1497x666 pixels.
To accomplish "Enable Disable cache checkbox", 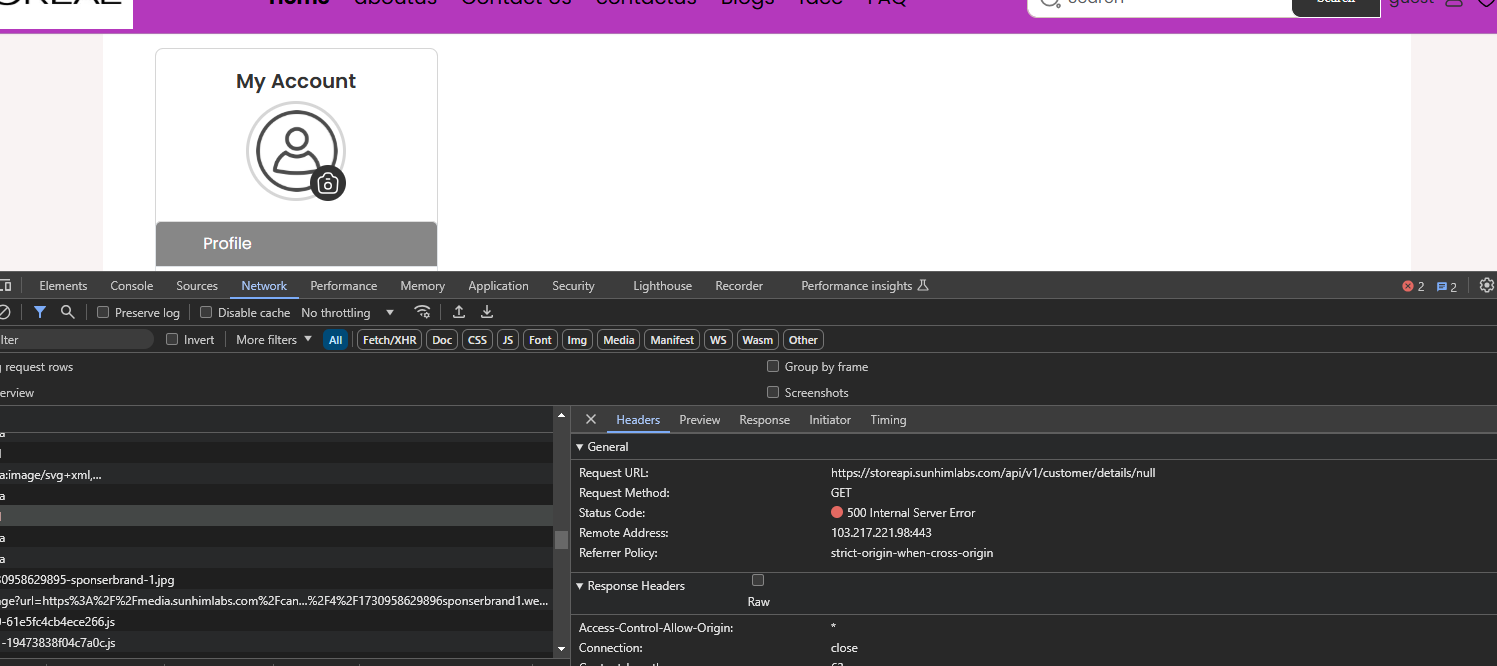I will (x=206, y=312).
